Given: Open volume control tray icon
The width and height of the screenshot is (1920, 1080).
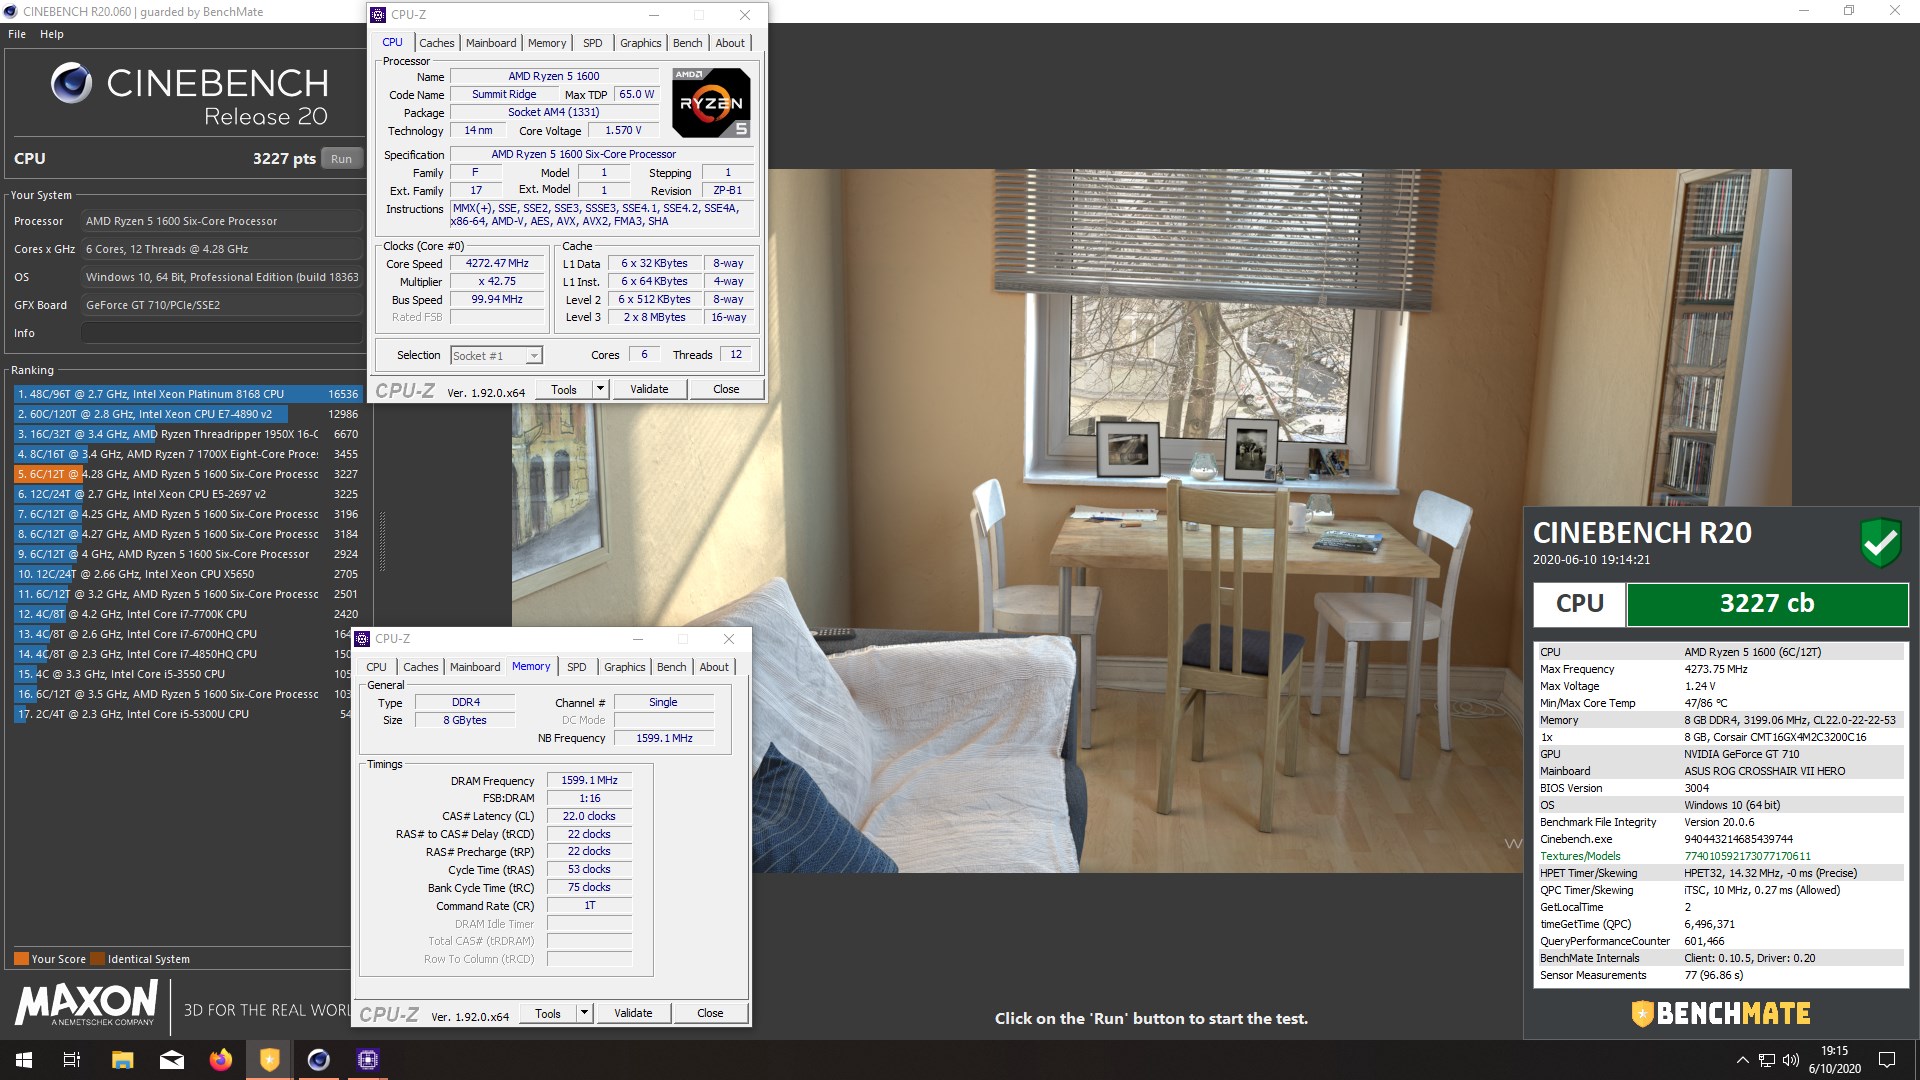Looking at the screenshot, I should point(1791,1060).
